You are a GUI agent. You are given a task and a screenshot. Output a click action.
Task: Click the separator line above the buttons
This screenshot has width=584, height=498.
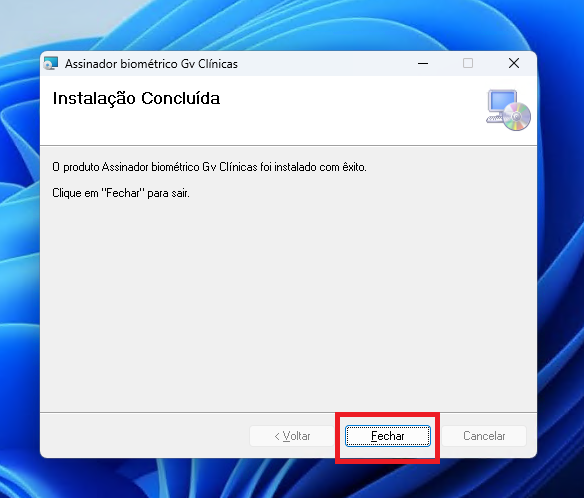[289, 412]
